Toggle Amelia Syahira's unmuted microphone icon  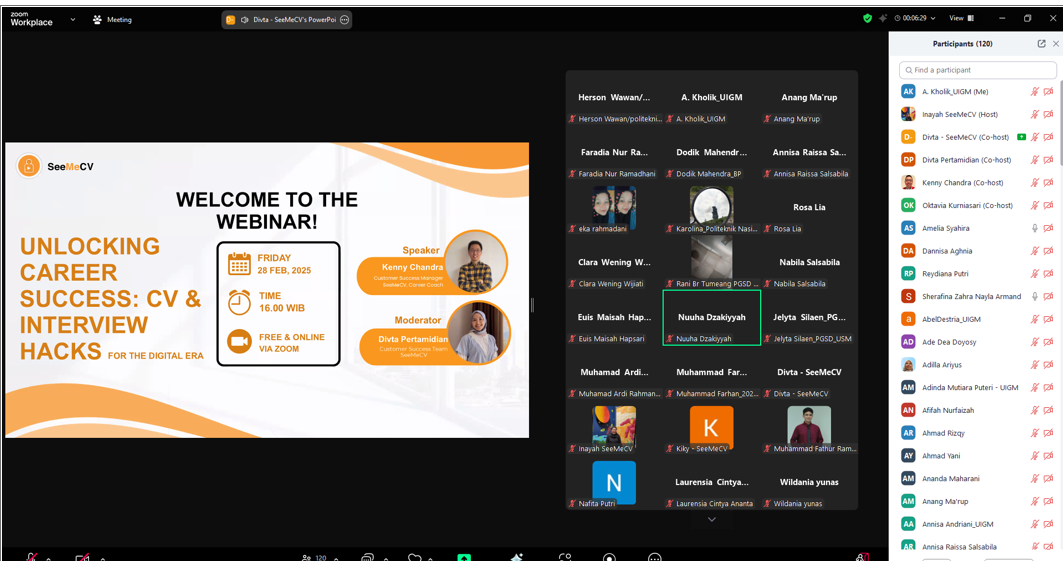[1035, 228]
